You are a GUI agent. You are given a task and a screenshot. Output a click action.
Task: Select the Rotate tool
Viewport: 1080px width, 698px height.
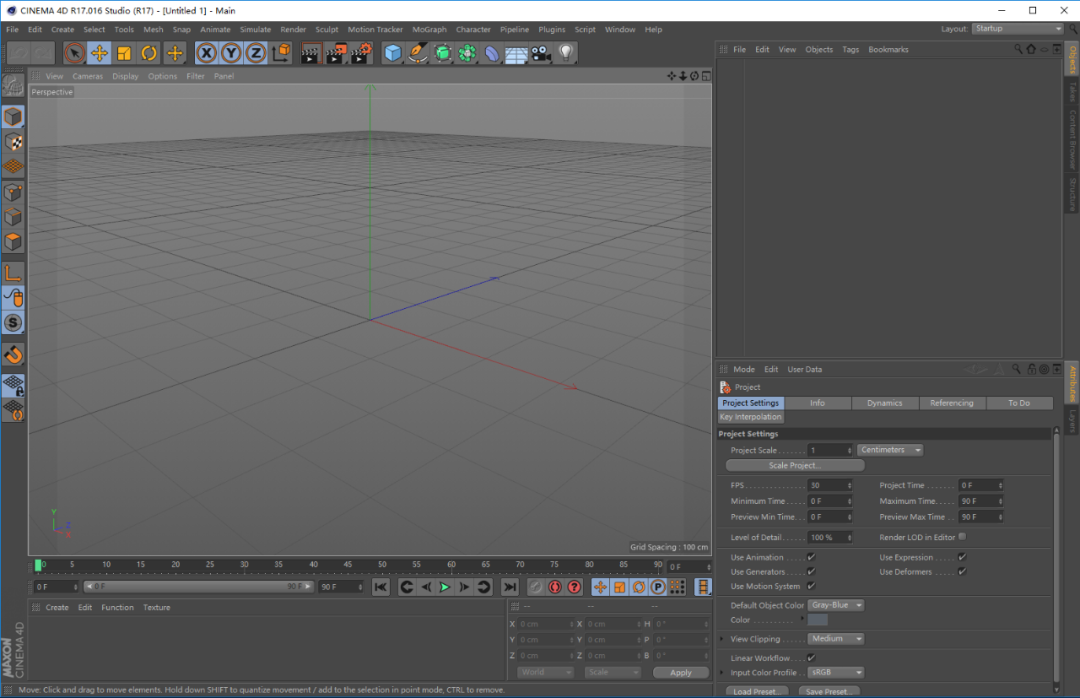[149, 53]
